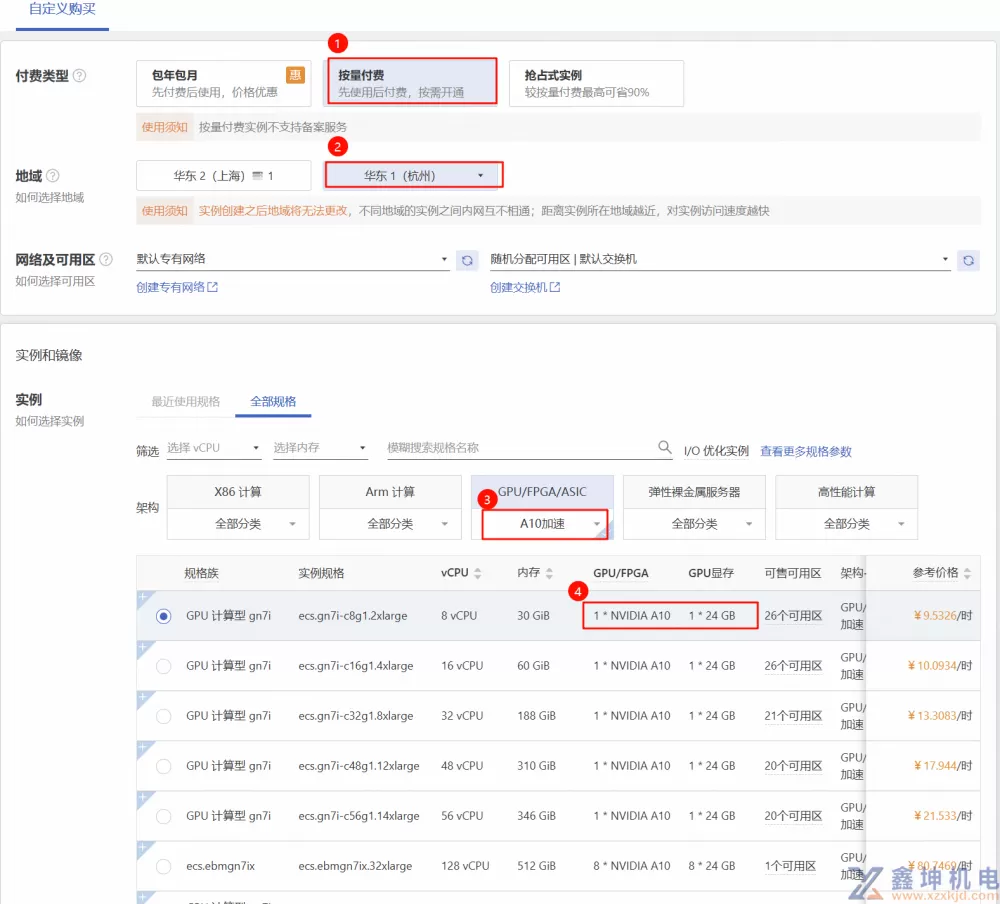Click the ¥10.0934/时 price cell

click(939, 666)
